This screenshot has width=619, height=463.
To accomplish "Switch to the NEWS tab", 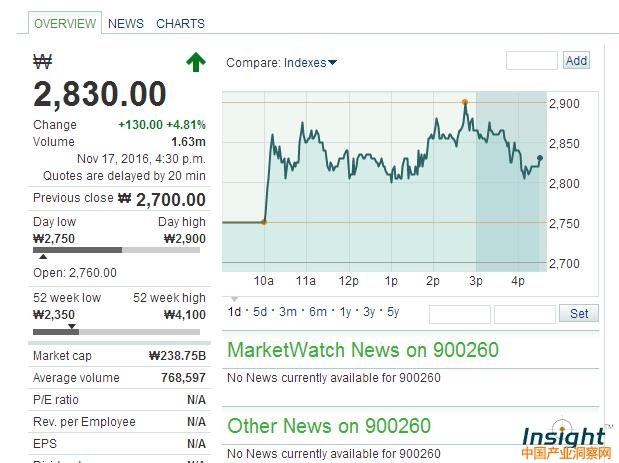I will (x=126, y=23).
